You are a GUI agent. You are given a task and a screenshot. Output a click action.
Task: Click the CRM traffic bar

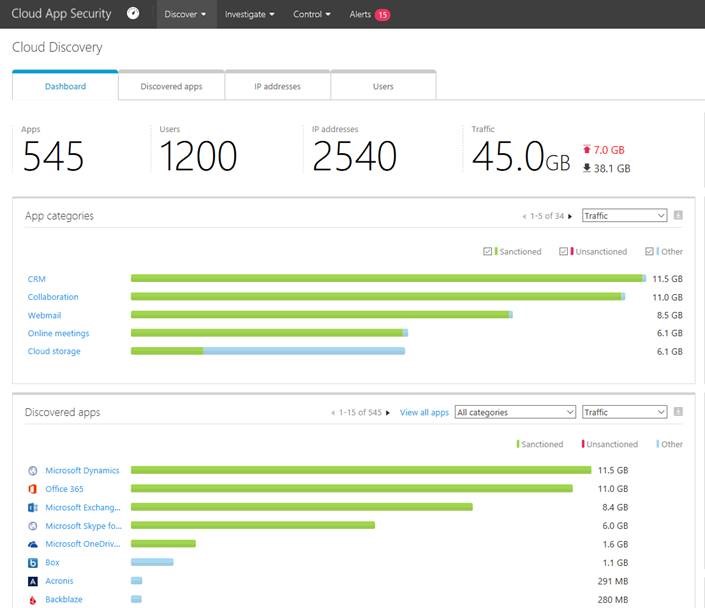[388, 278]
